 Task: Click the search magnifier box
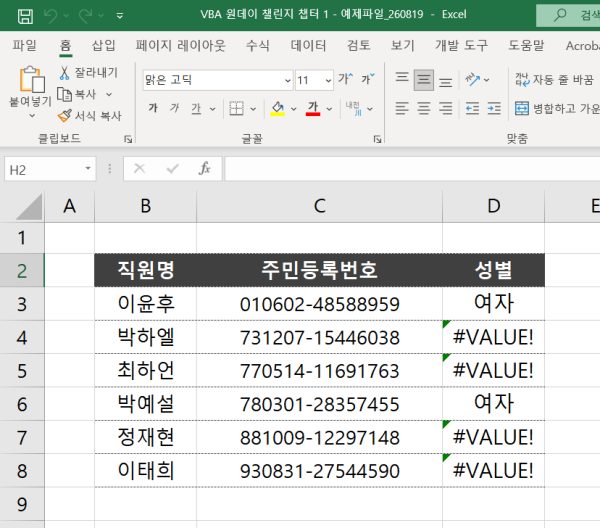click(568, 15)
